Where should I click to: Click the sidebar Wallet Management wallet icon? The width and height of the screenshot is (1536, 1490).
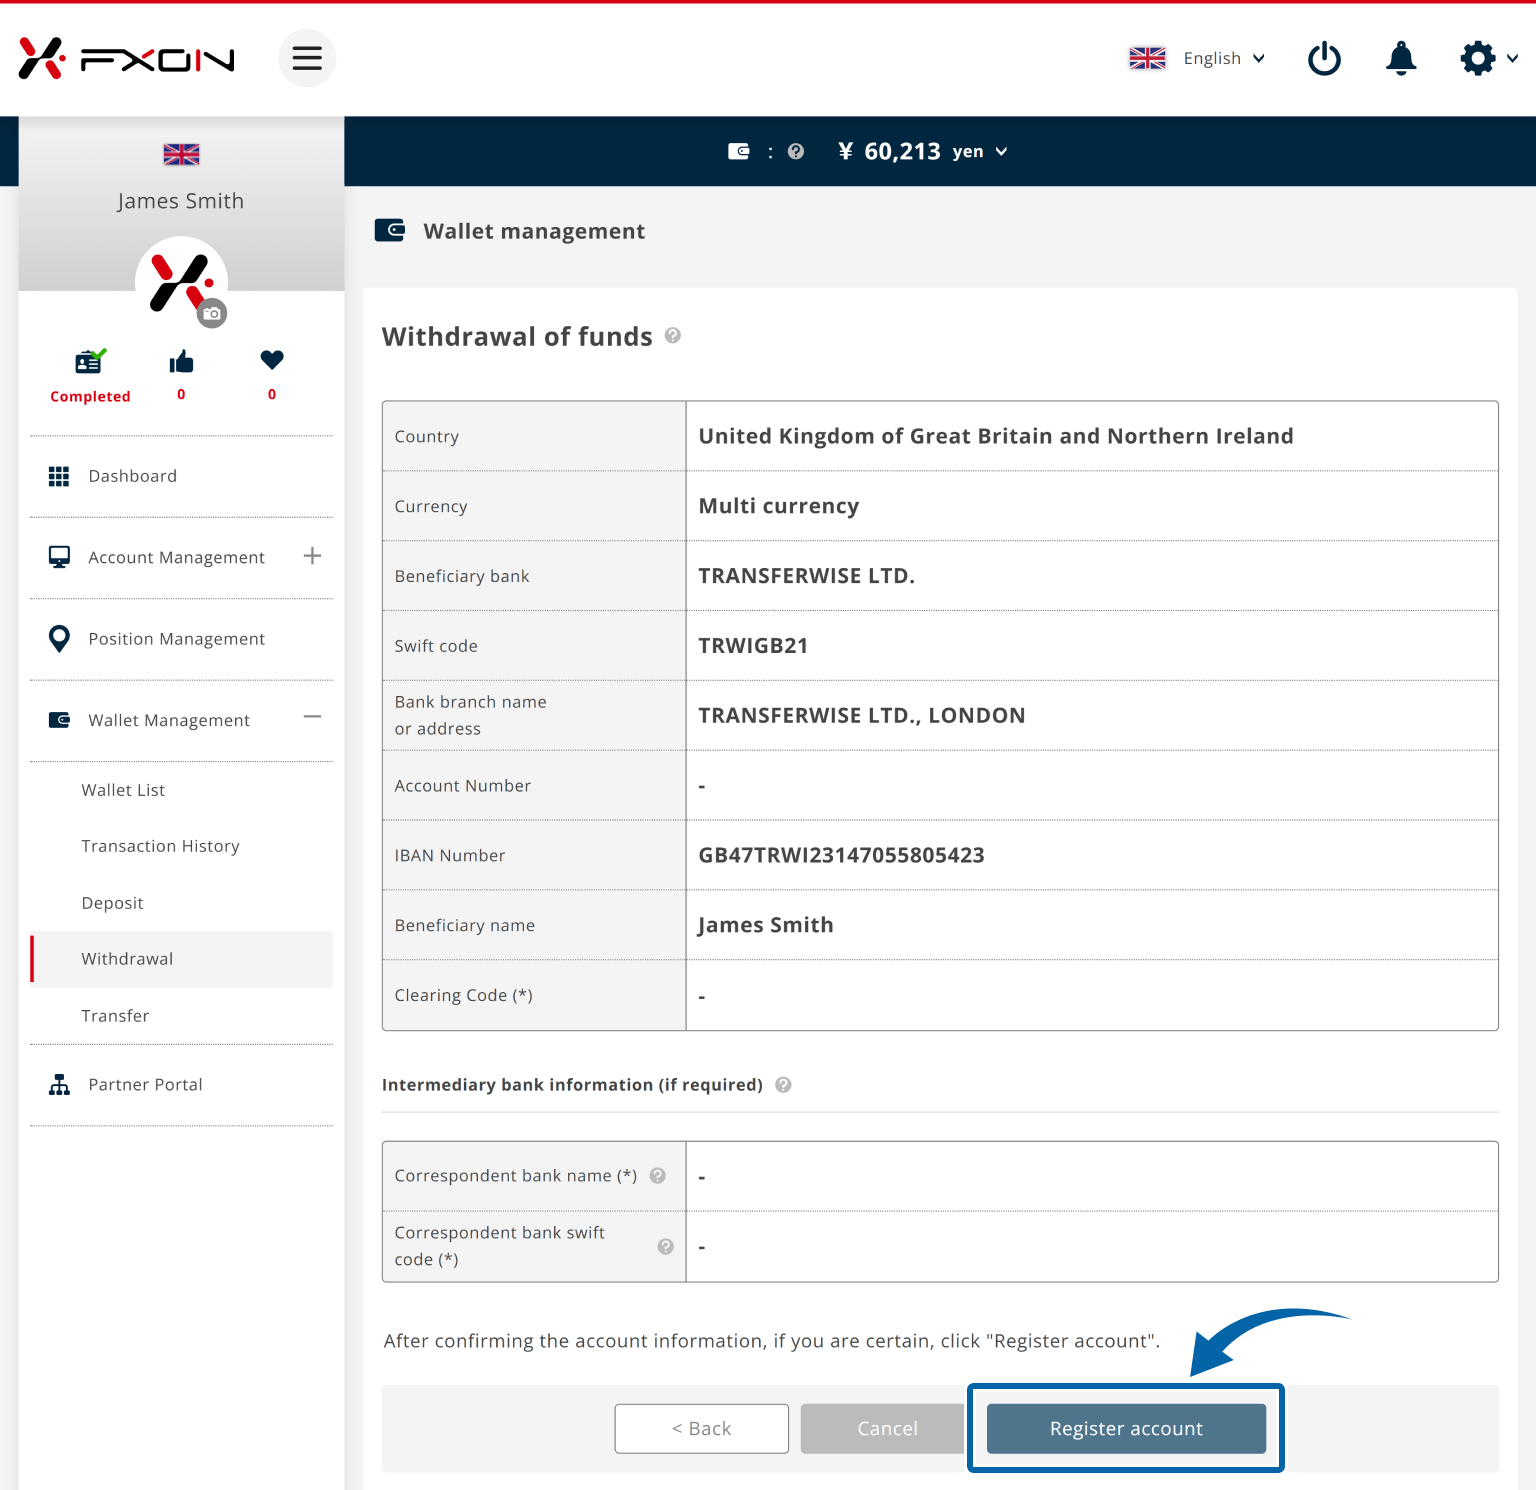(59, 720)
